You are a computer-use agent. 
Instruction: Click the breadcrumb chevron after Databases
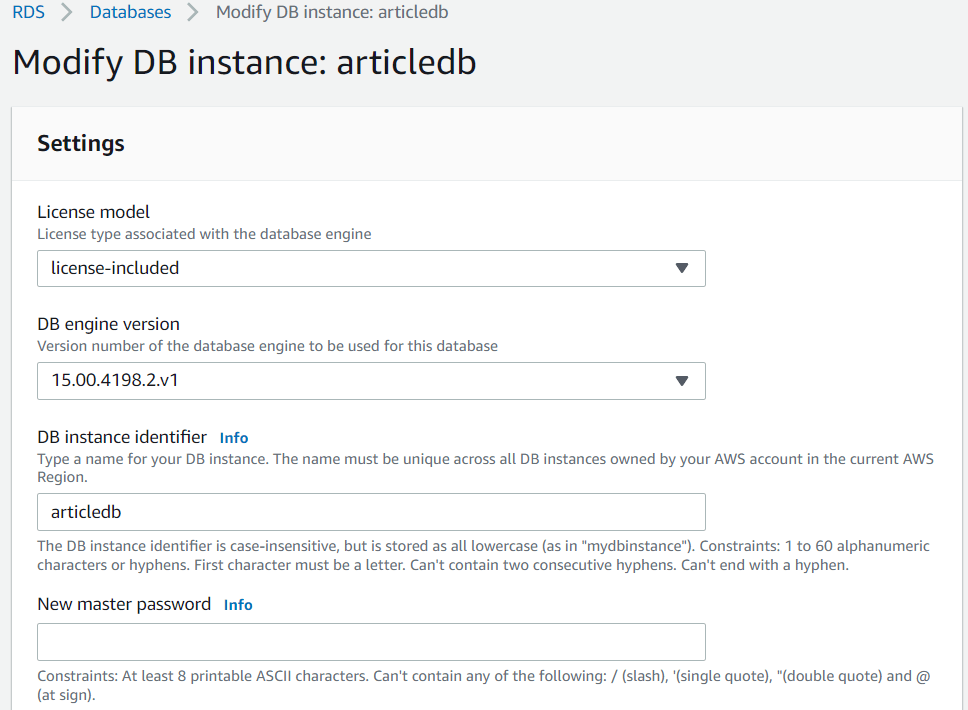193,13
